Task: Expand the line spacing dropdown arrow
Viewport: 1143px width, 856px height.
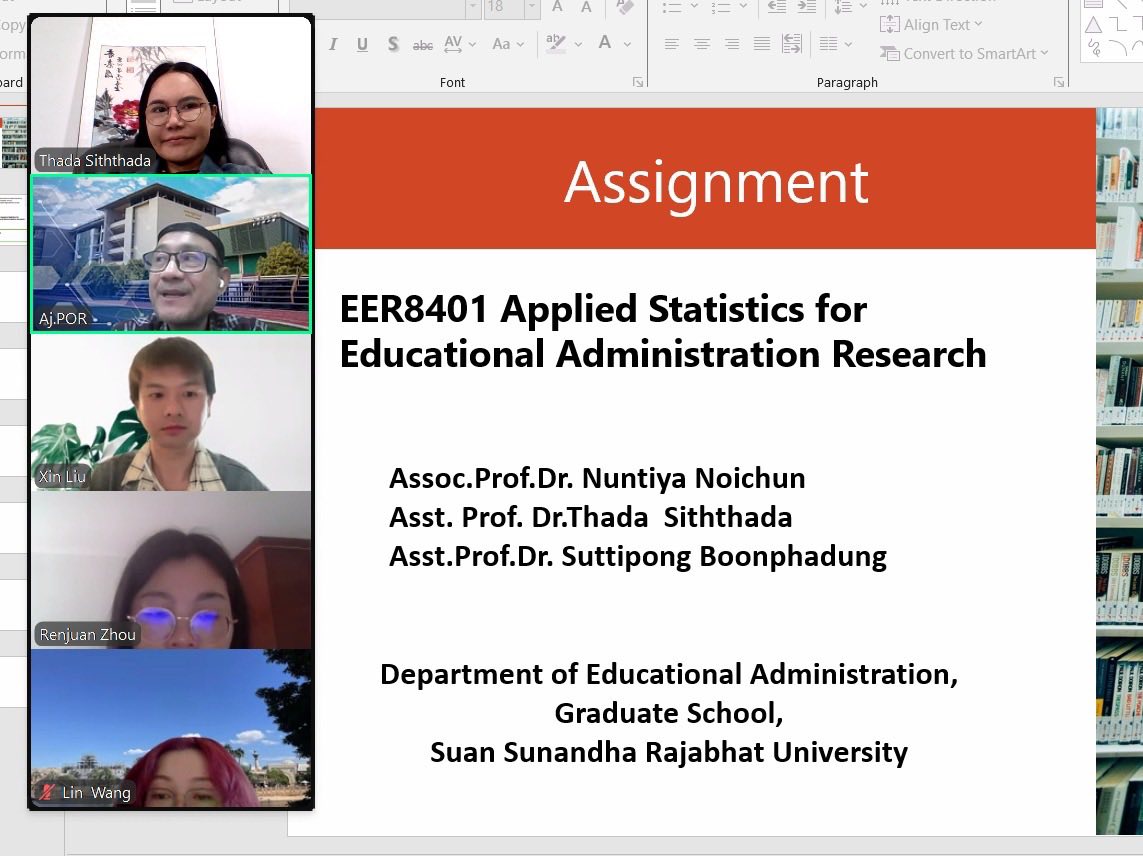Action: tap(863, 7)
